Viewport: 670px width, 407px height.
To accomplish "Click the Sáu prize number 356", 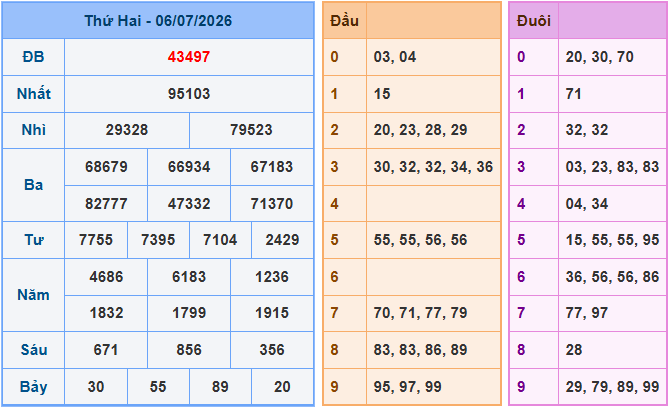I will [272, 350].
